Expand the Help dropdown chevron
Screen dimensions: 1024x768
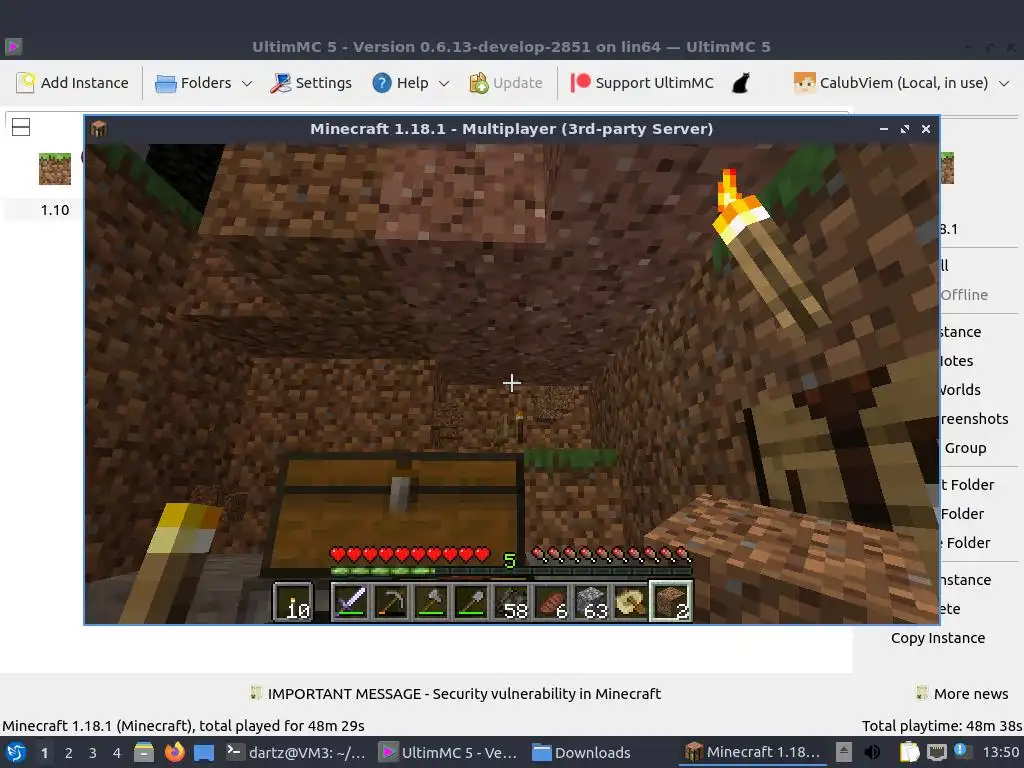(444, 84)
